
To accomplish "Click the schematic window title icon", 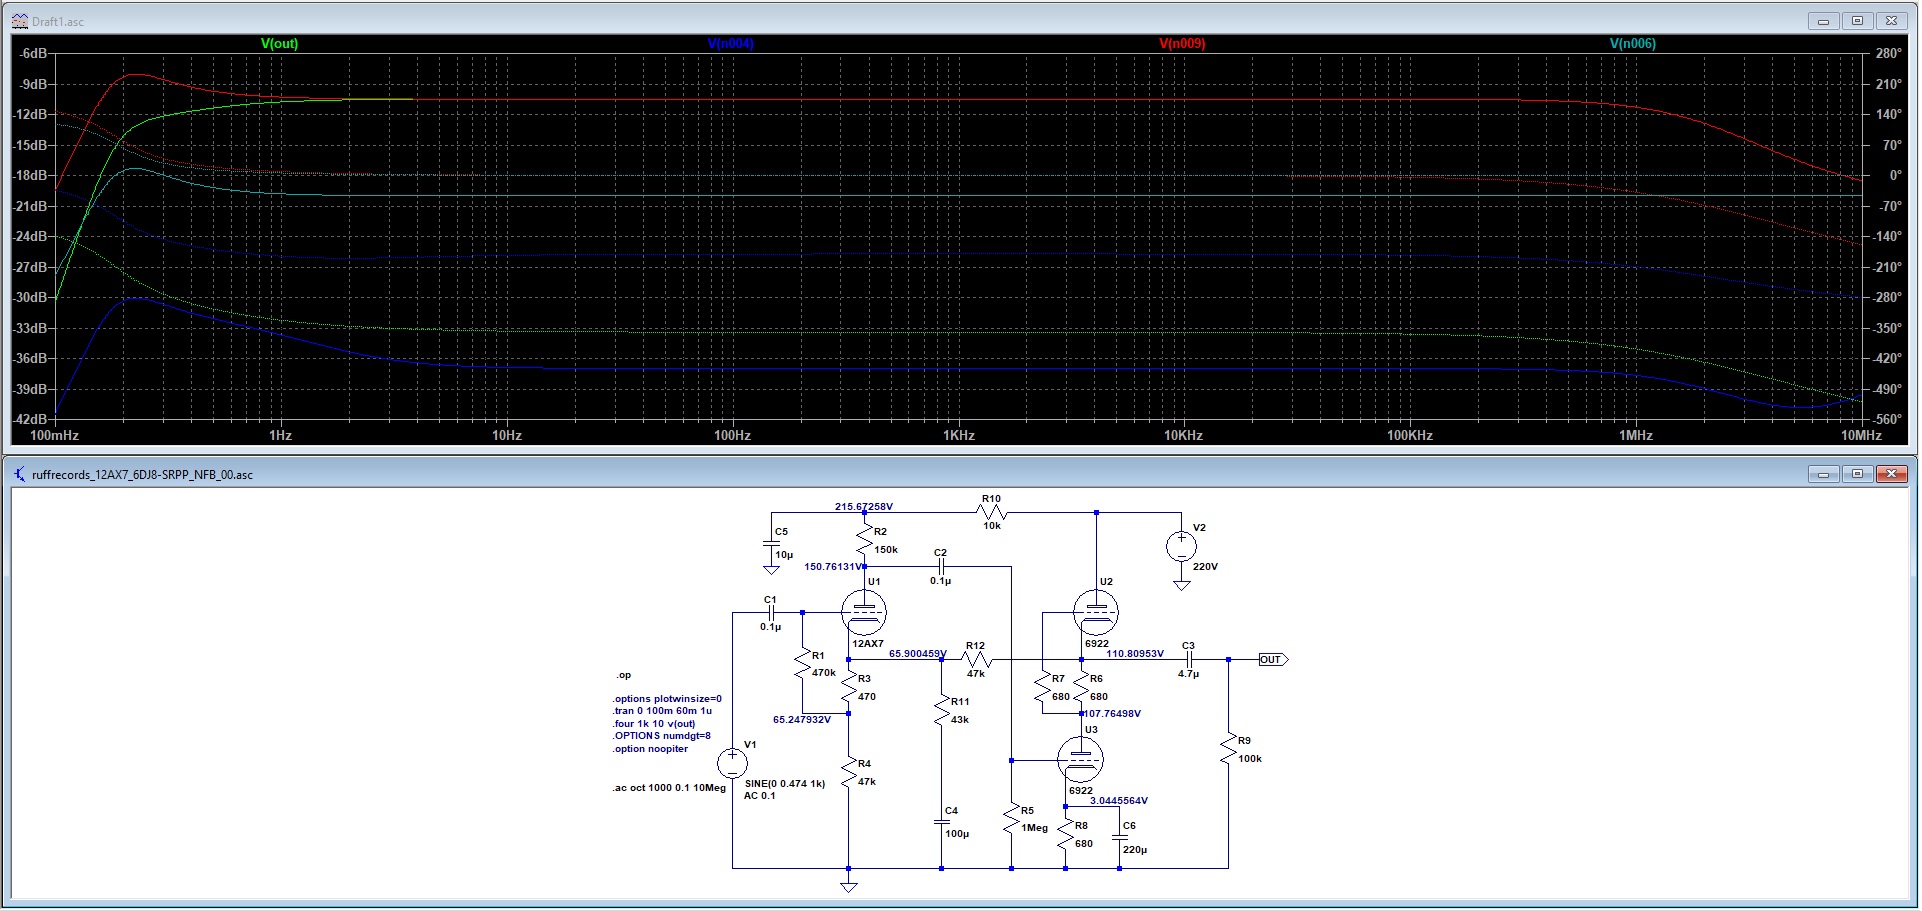I will pos(20,474).
